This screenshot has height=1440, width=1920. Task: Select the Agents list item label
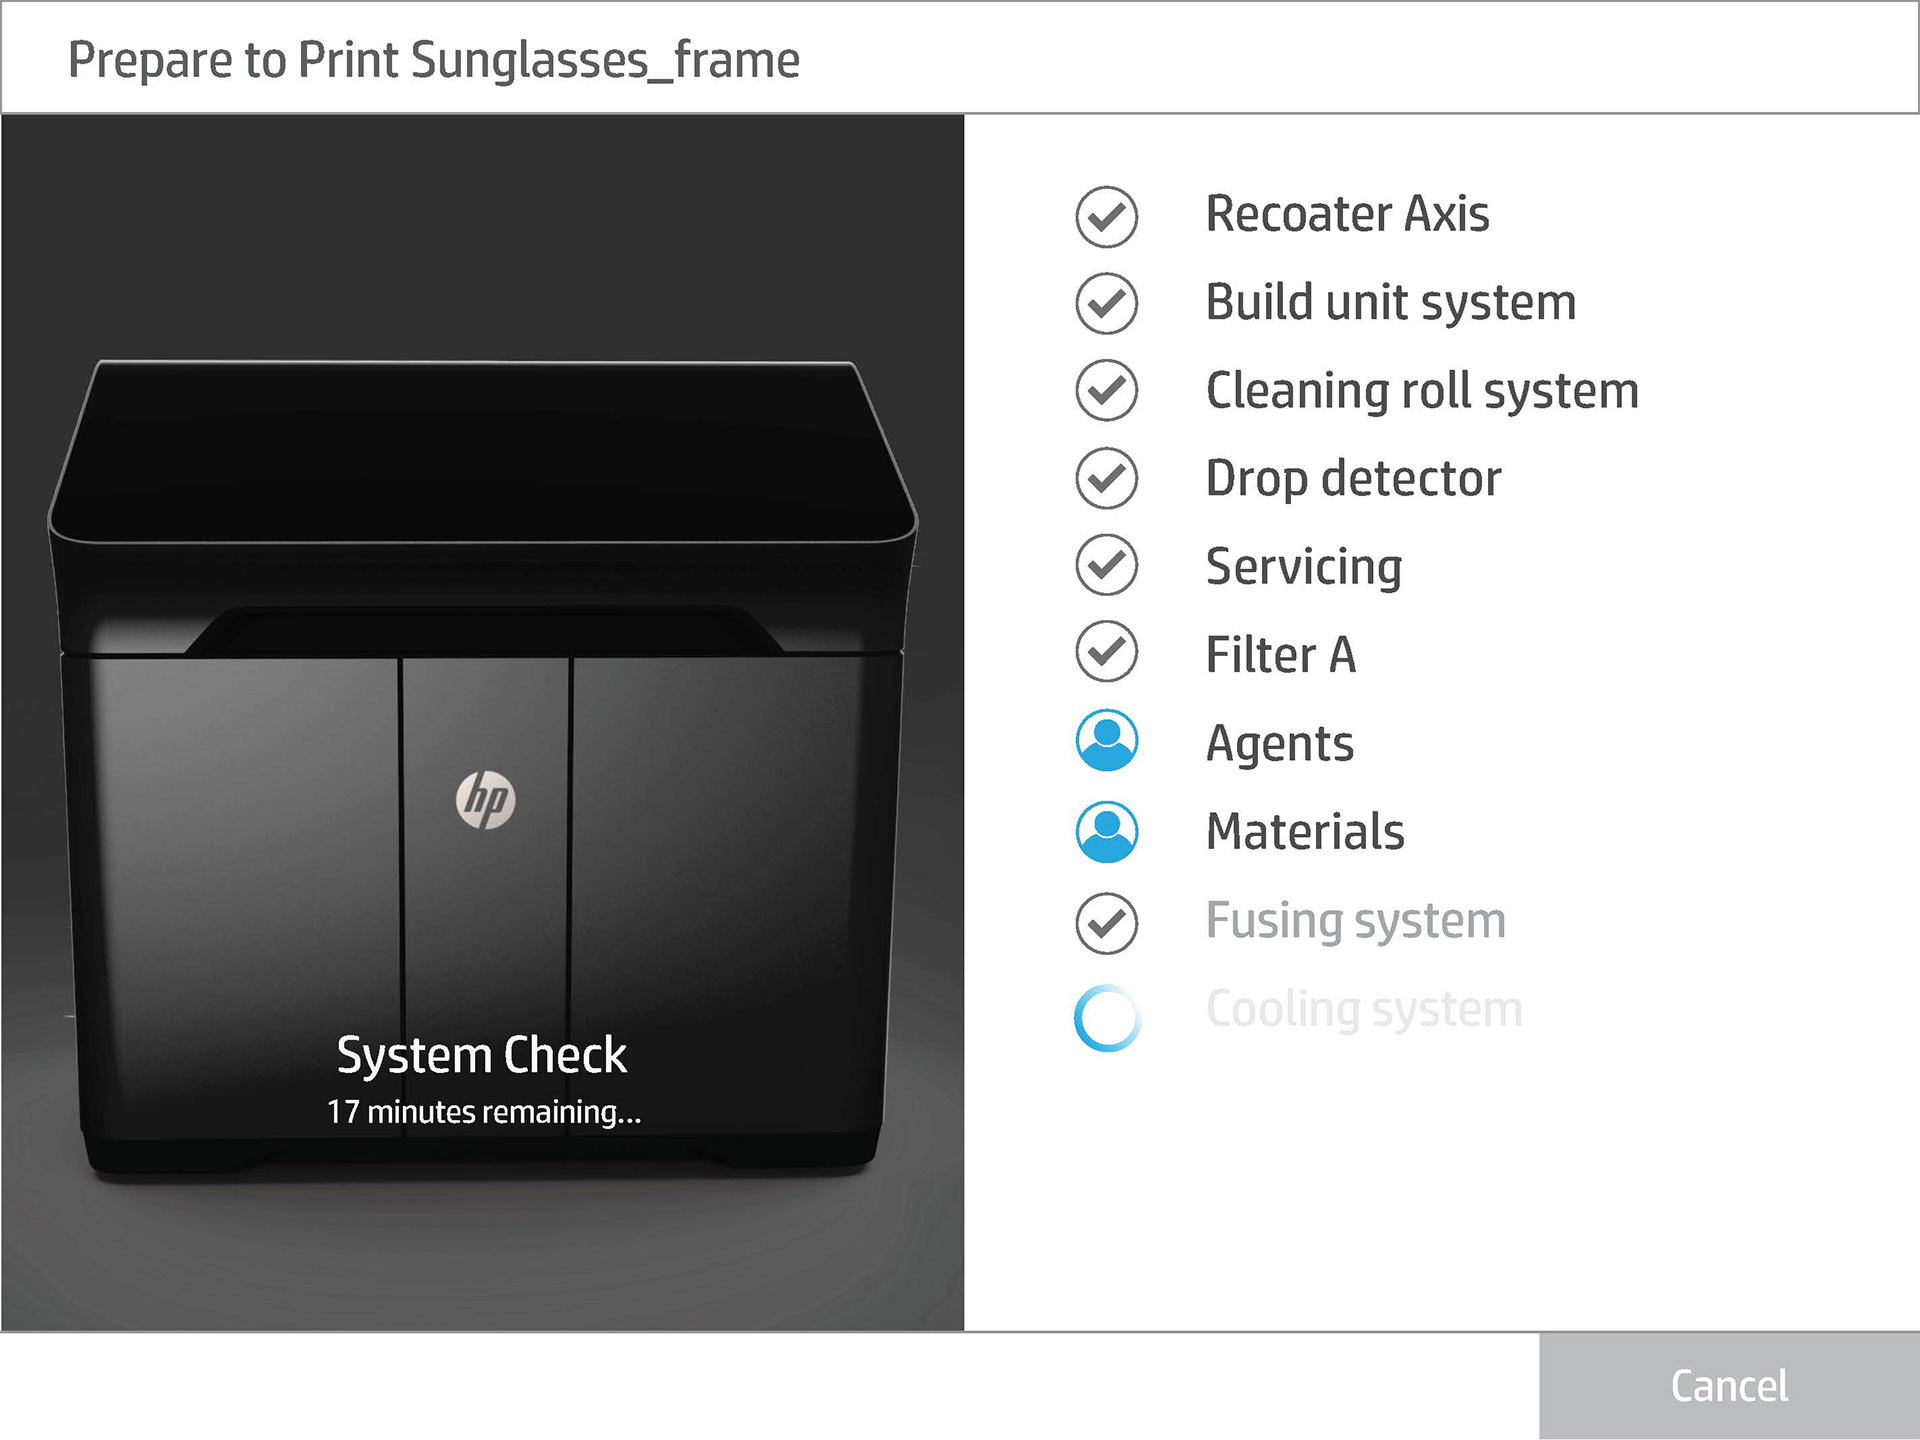click(x=1279, y=744)
